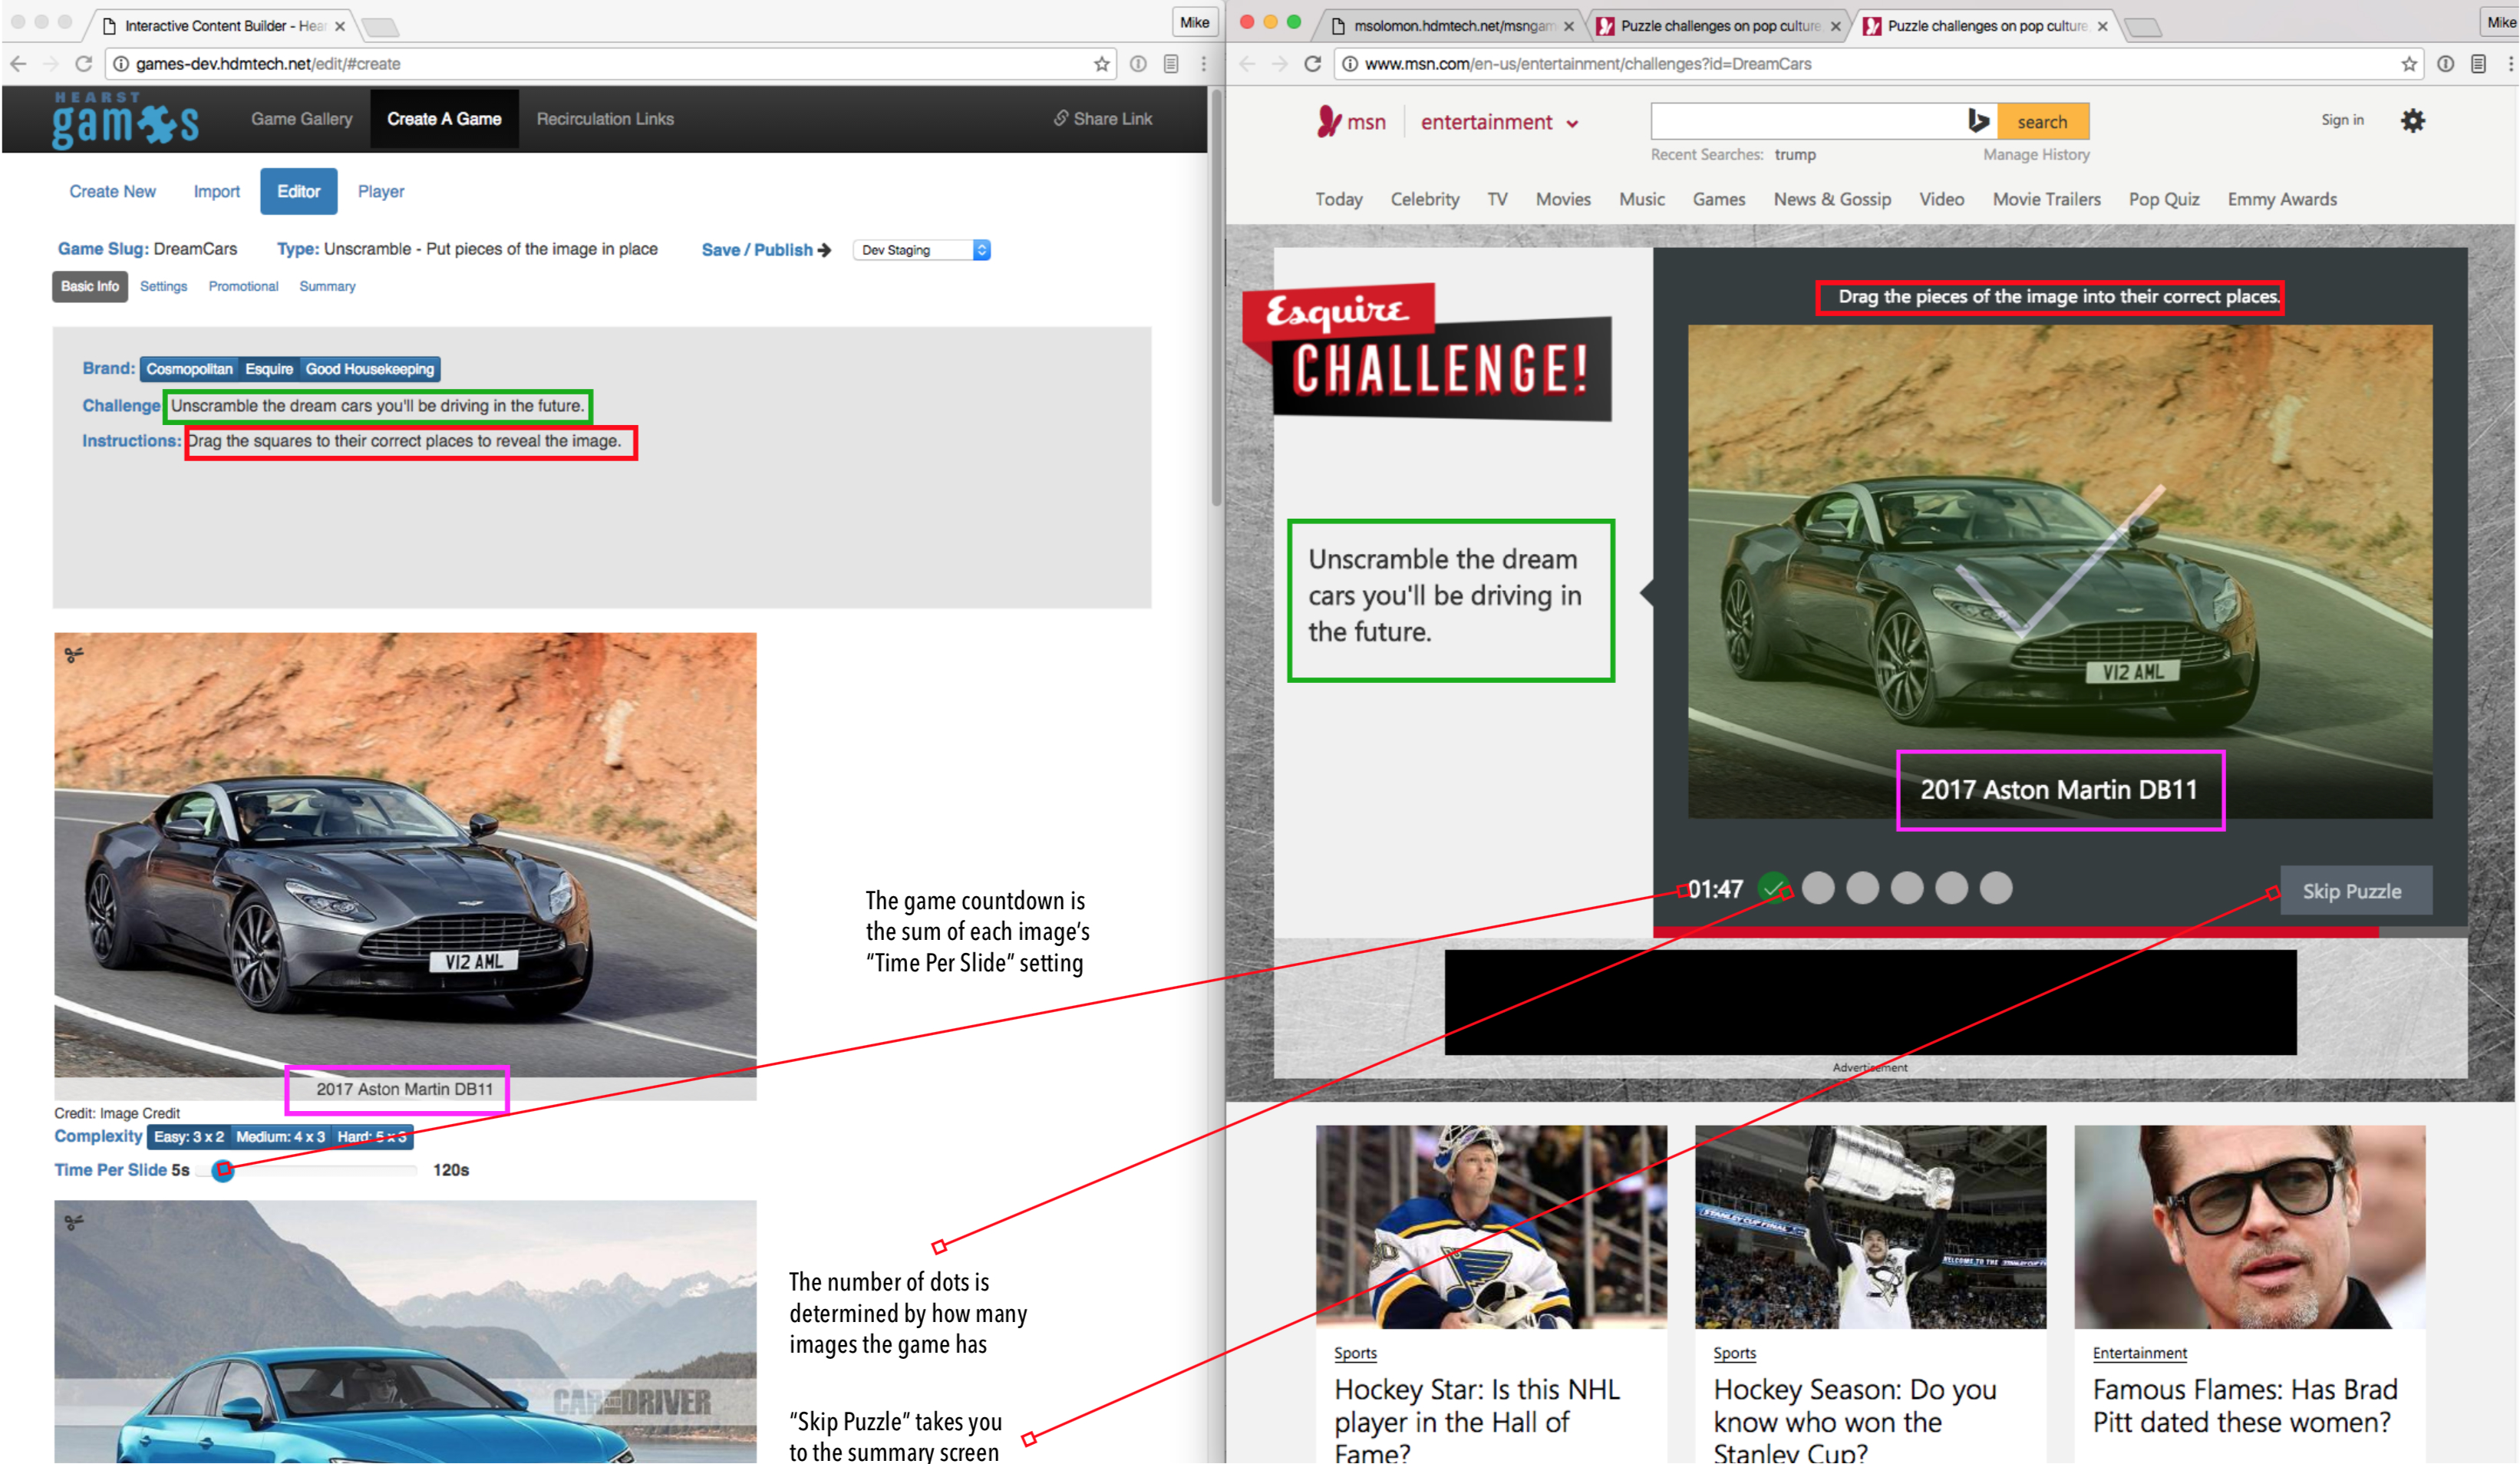
Task: Click the recent search 'trump'
Action: [1795, 155]
